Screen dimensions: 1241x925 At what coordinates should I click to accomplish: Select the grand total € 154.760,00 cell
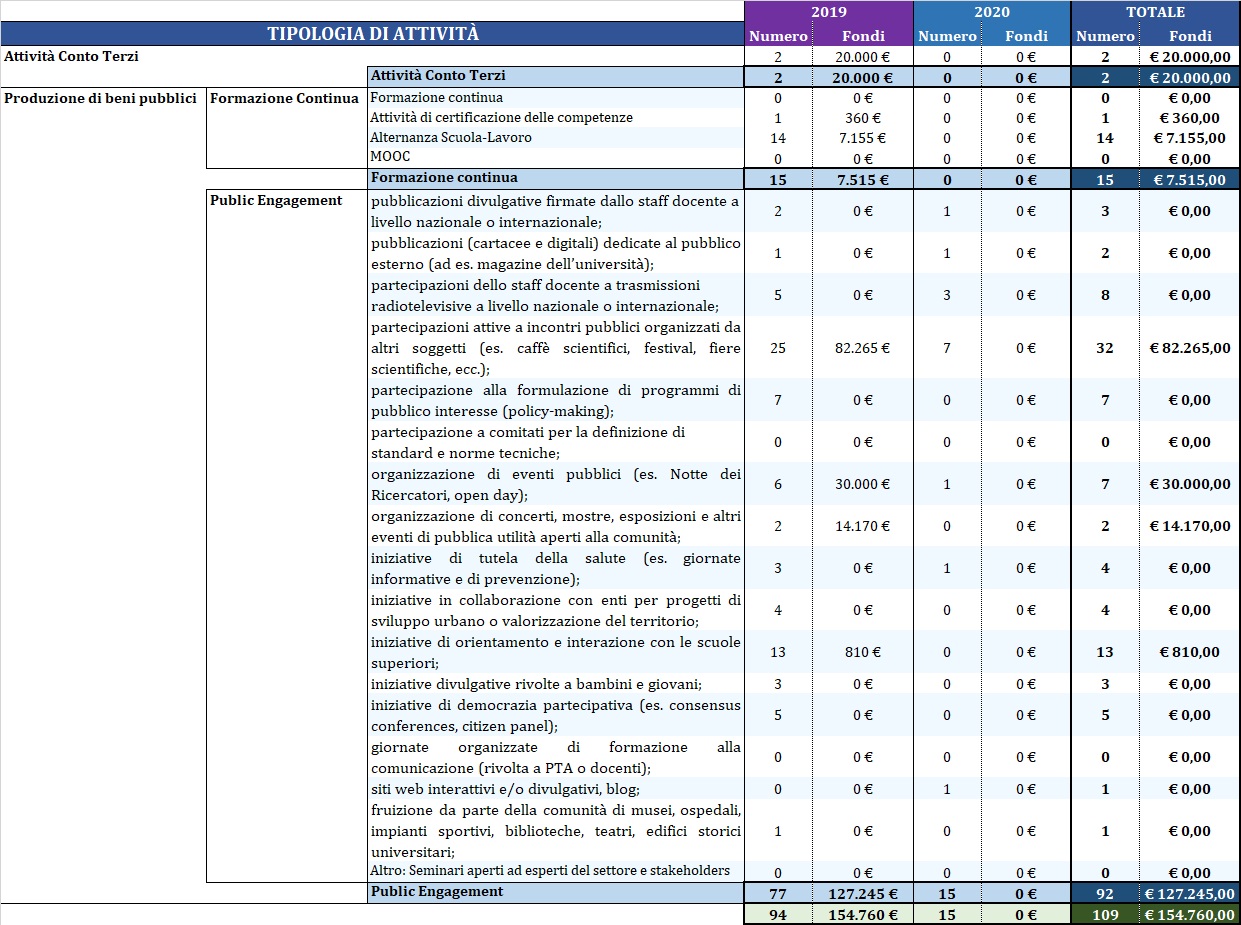(1189, 914)
